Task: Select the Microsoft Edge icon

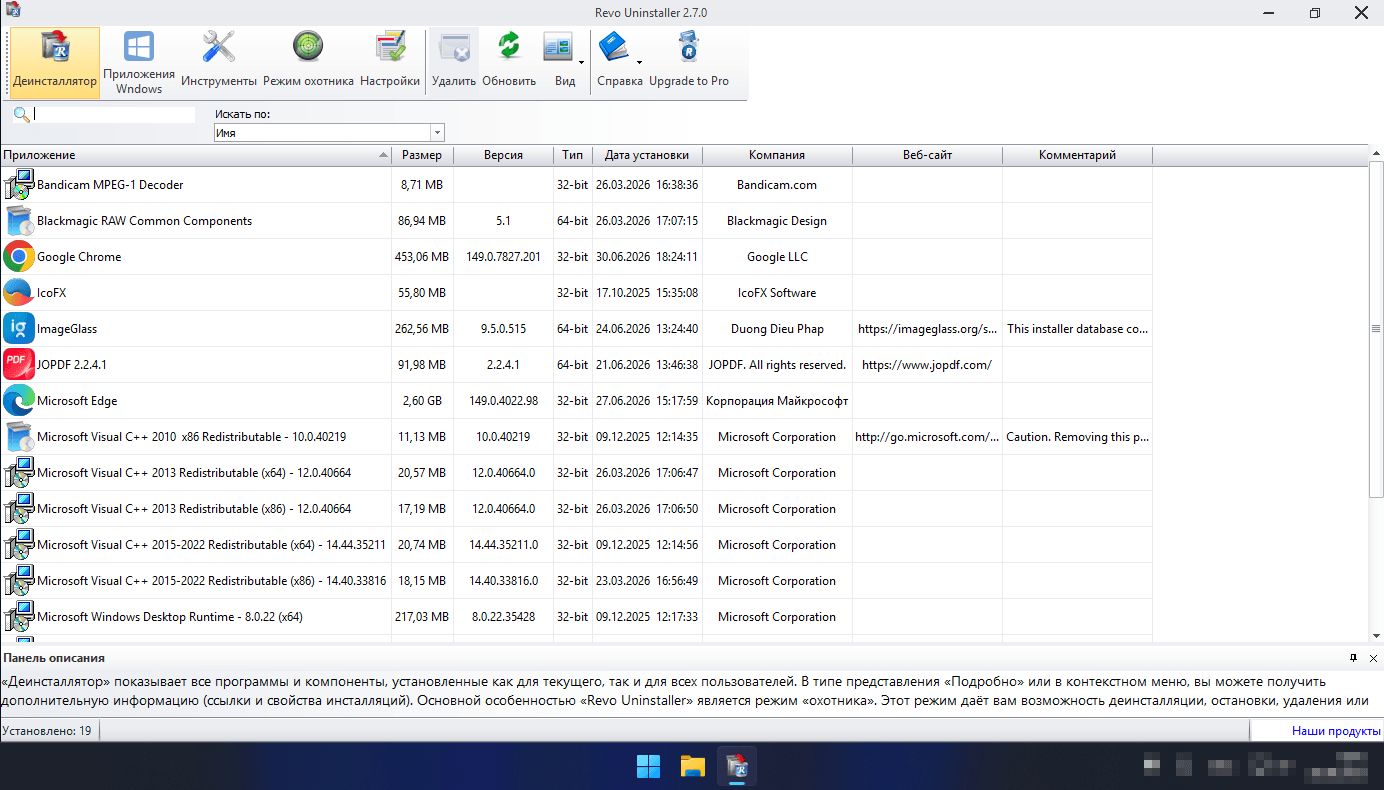Action: click(x=19, y=401)
